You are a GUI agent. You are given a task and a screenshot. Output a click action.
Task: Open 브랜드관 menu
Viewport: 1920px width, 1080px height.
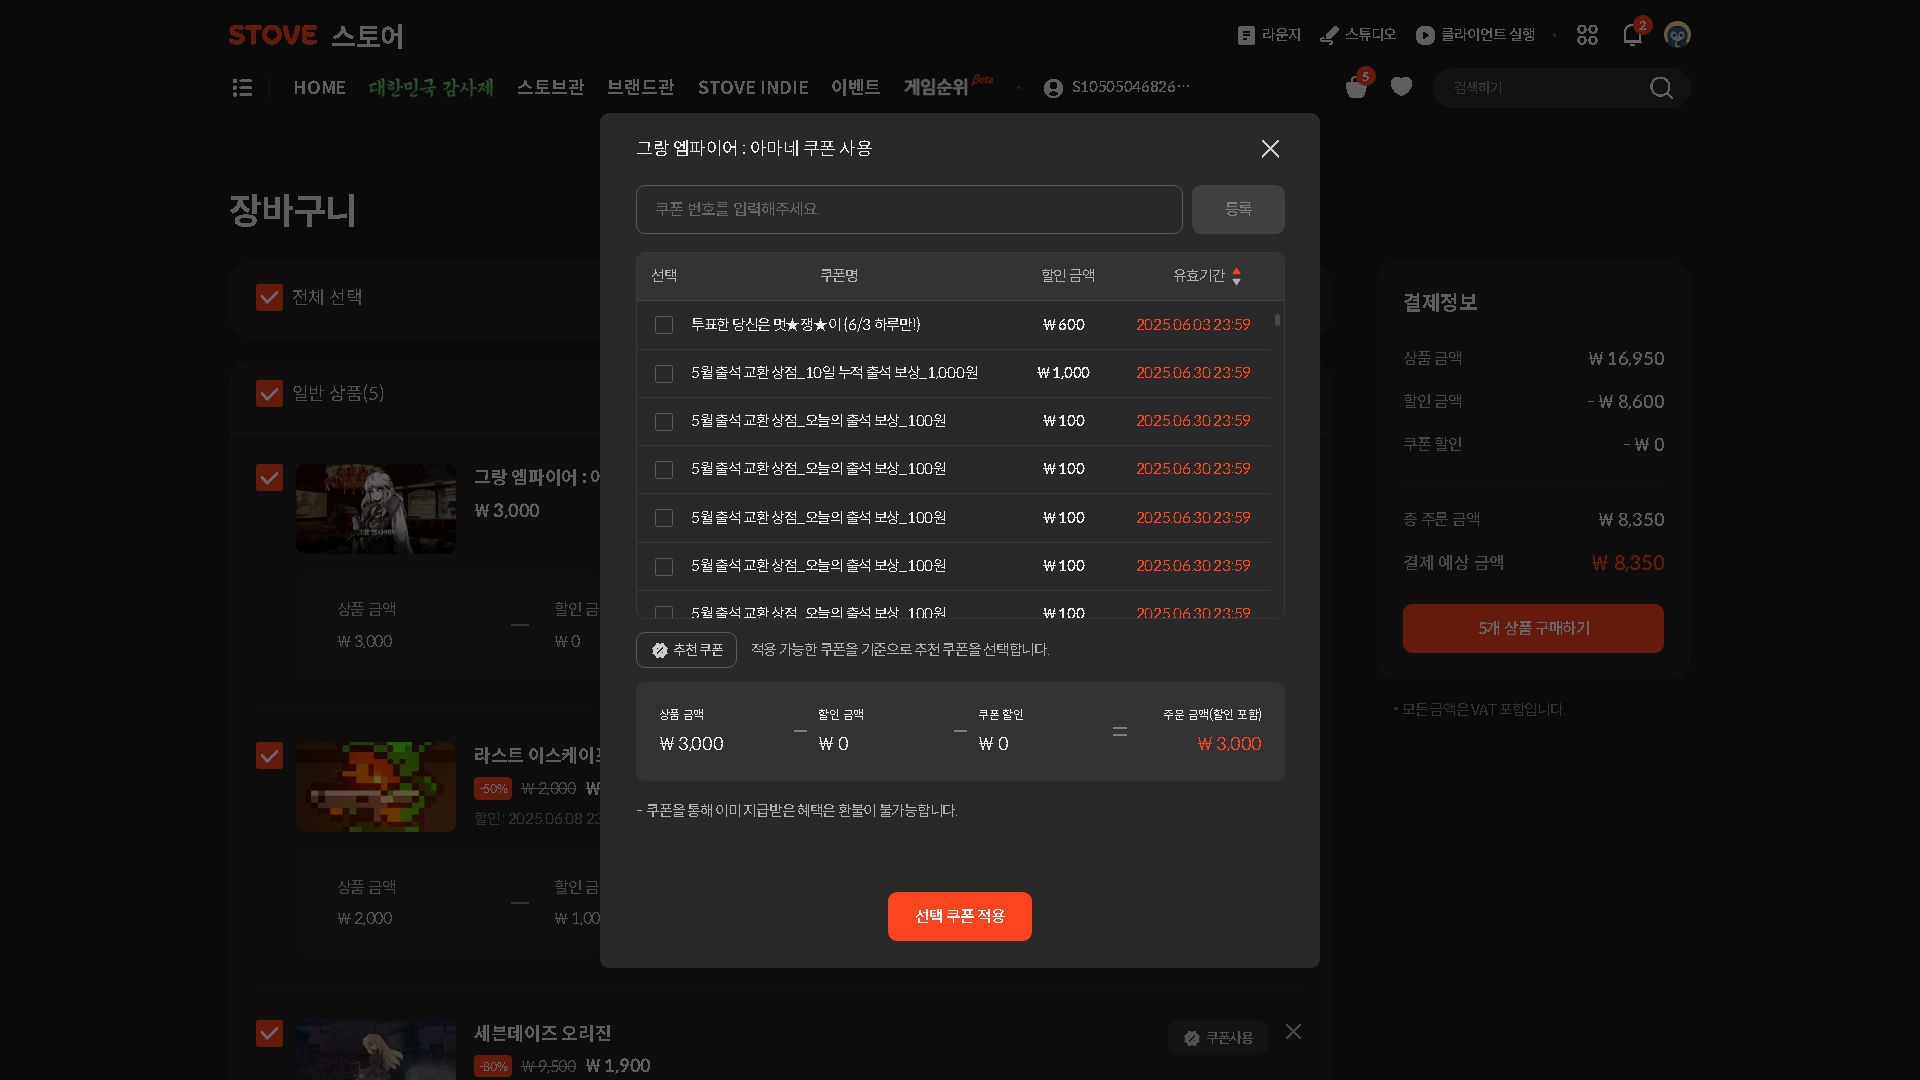click(x=641, y=88)
